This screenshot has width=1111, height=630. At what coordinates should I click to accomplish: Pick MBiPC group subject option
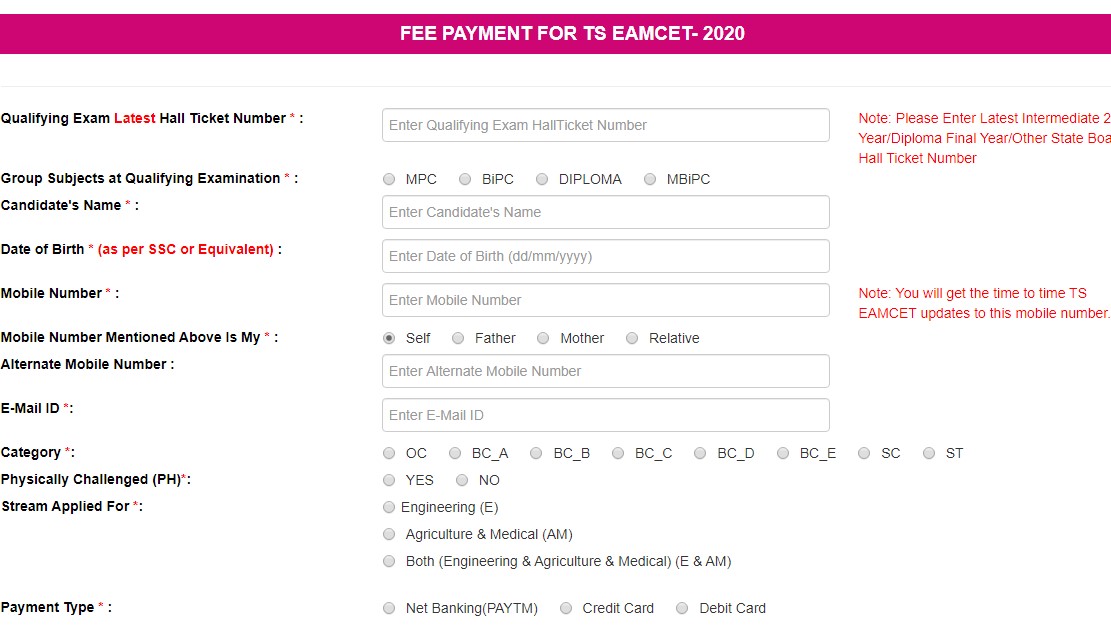650,180
